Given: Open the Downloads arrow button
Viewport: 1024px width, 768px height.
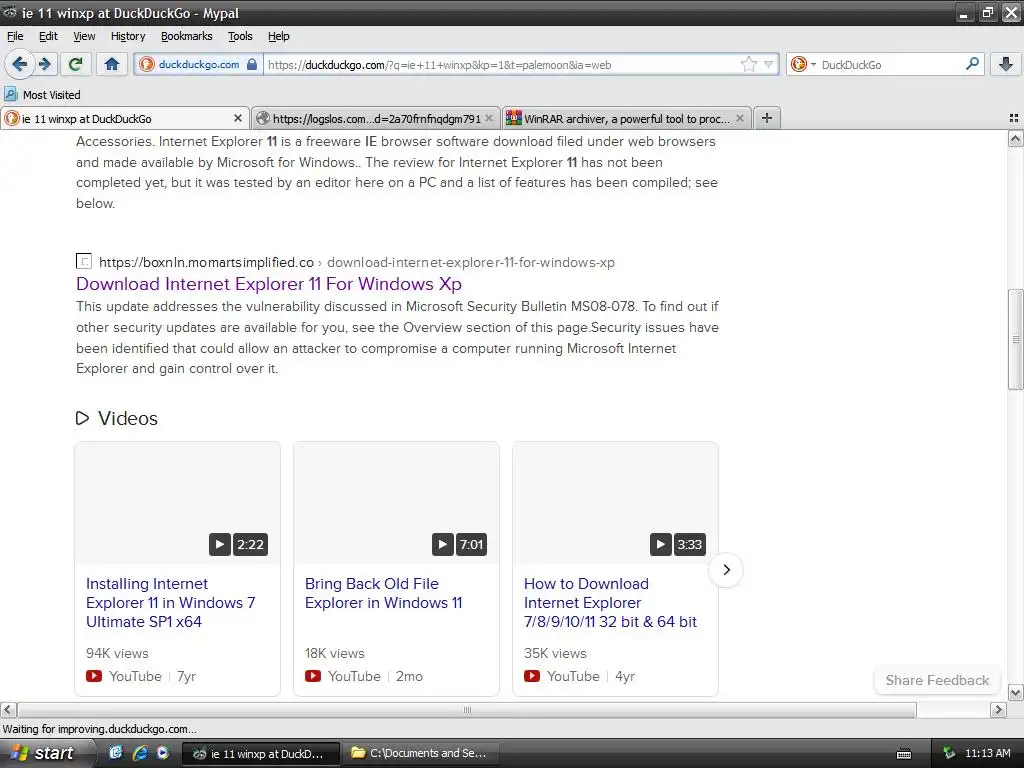Looking at the screenshot, I should coord(1006,64).
